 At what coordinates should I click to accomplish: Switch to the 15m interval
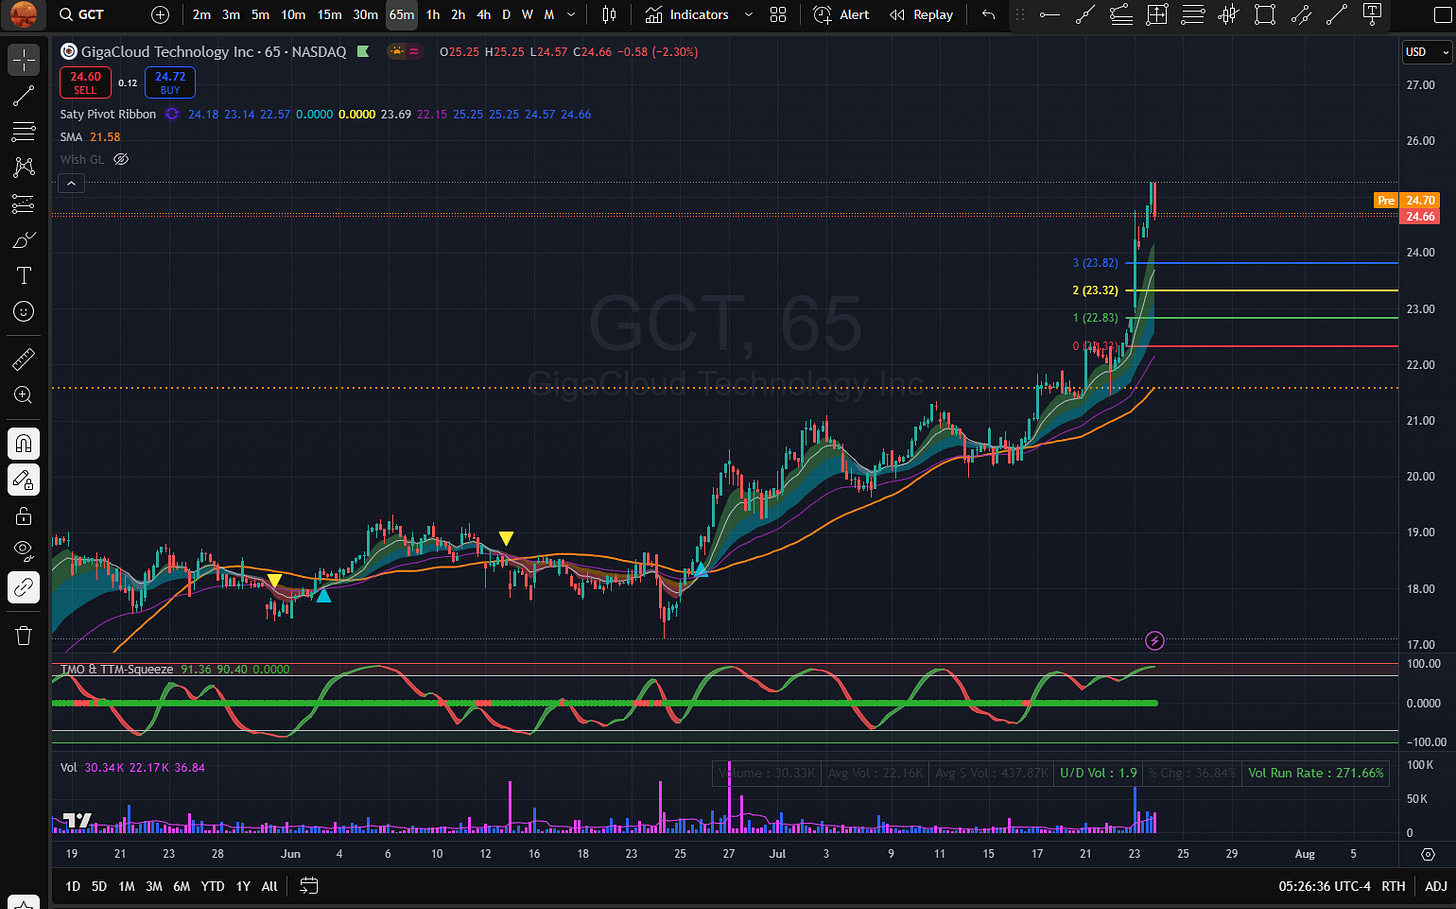pos(329,15)
